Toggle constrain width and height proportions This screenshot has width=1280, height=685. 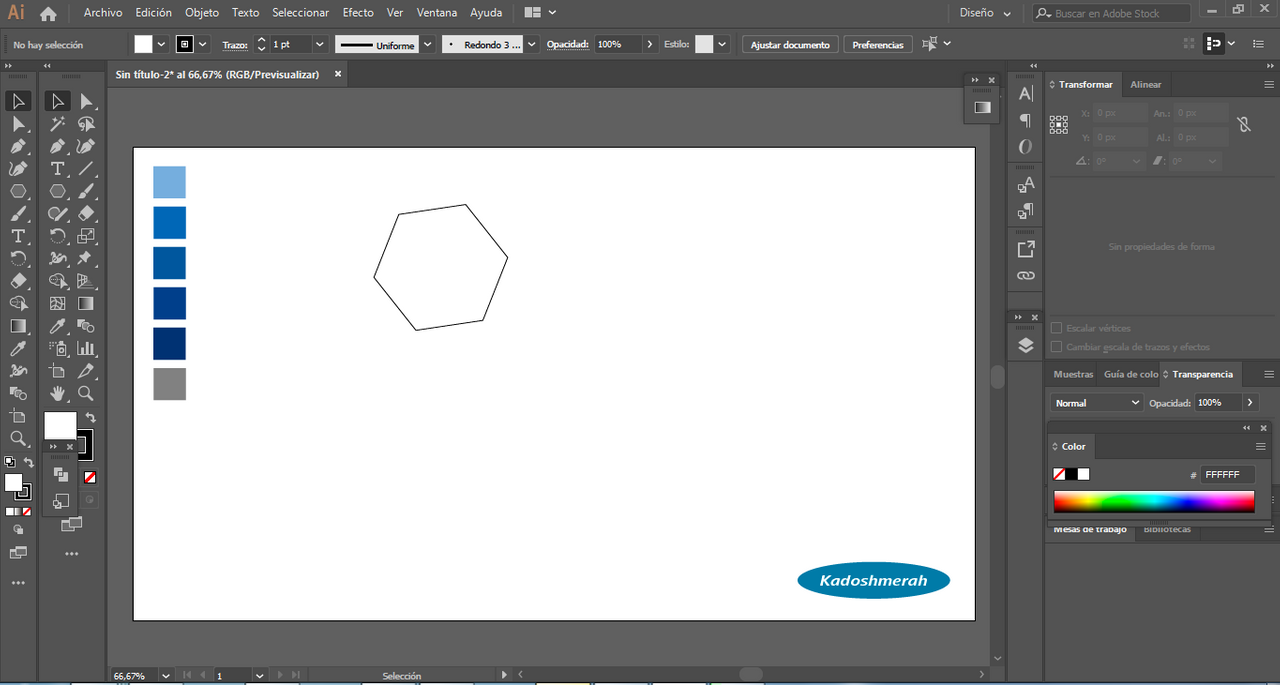point(1243,125)
